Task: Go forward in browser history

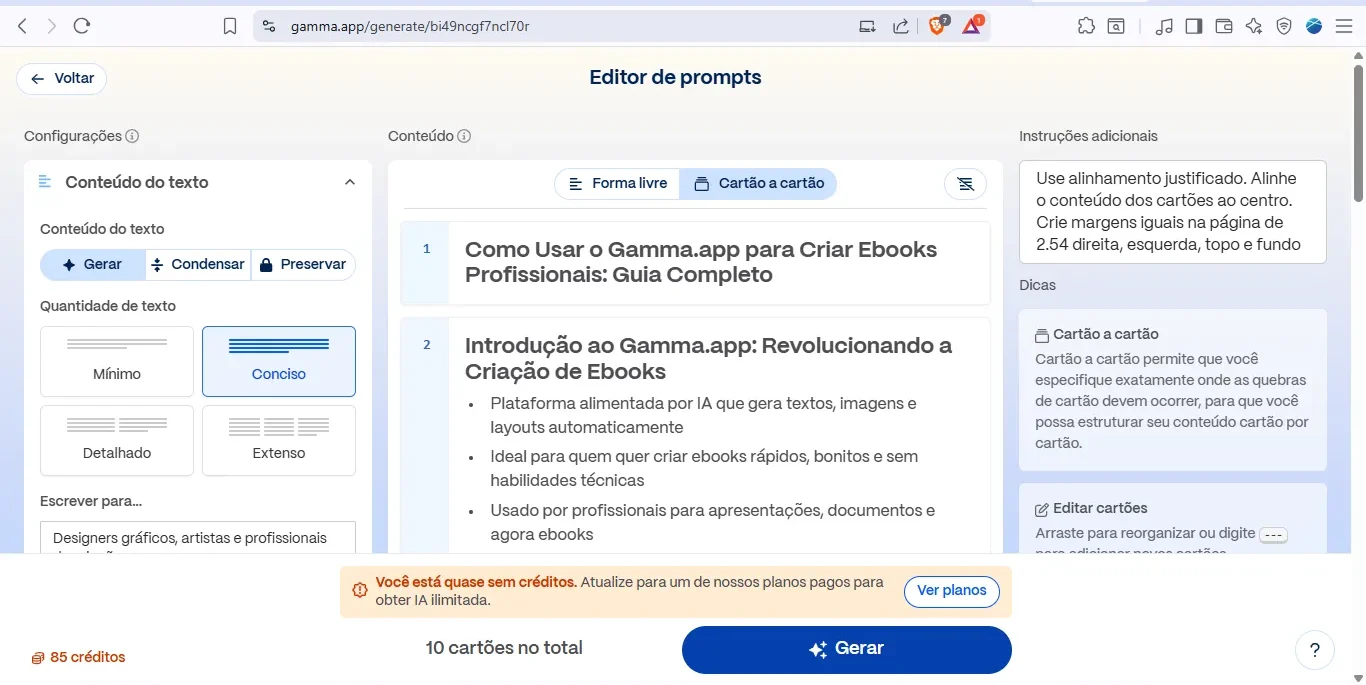Action: 52,26
